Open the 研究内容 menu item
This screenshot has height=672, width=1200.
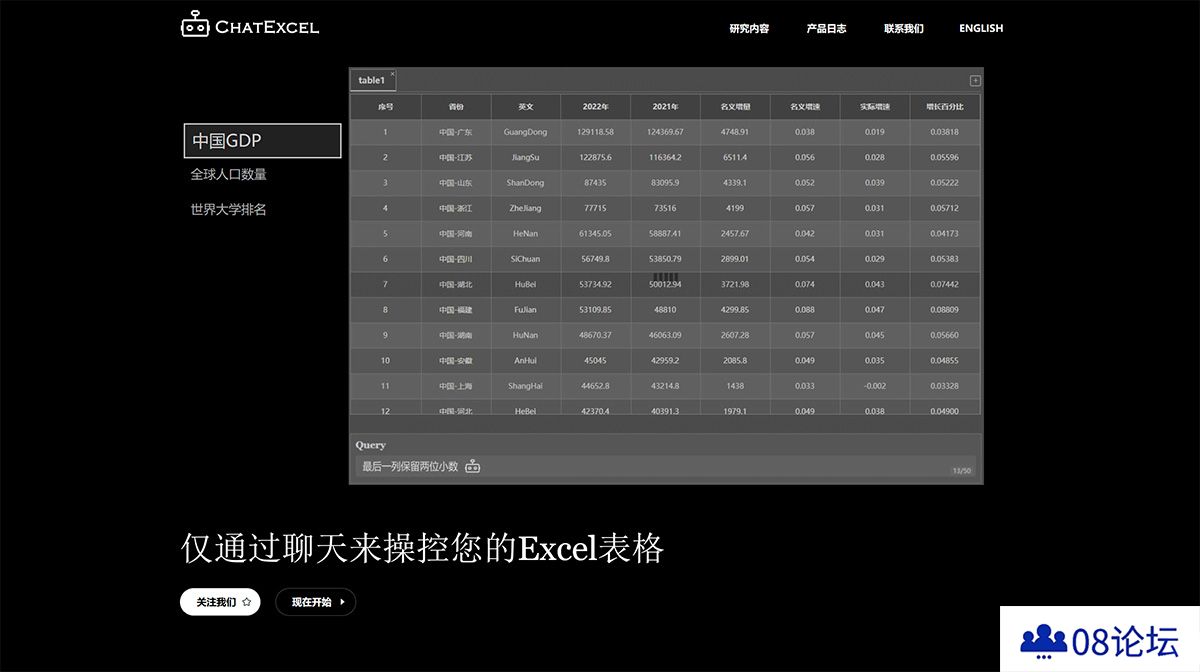749,28
